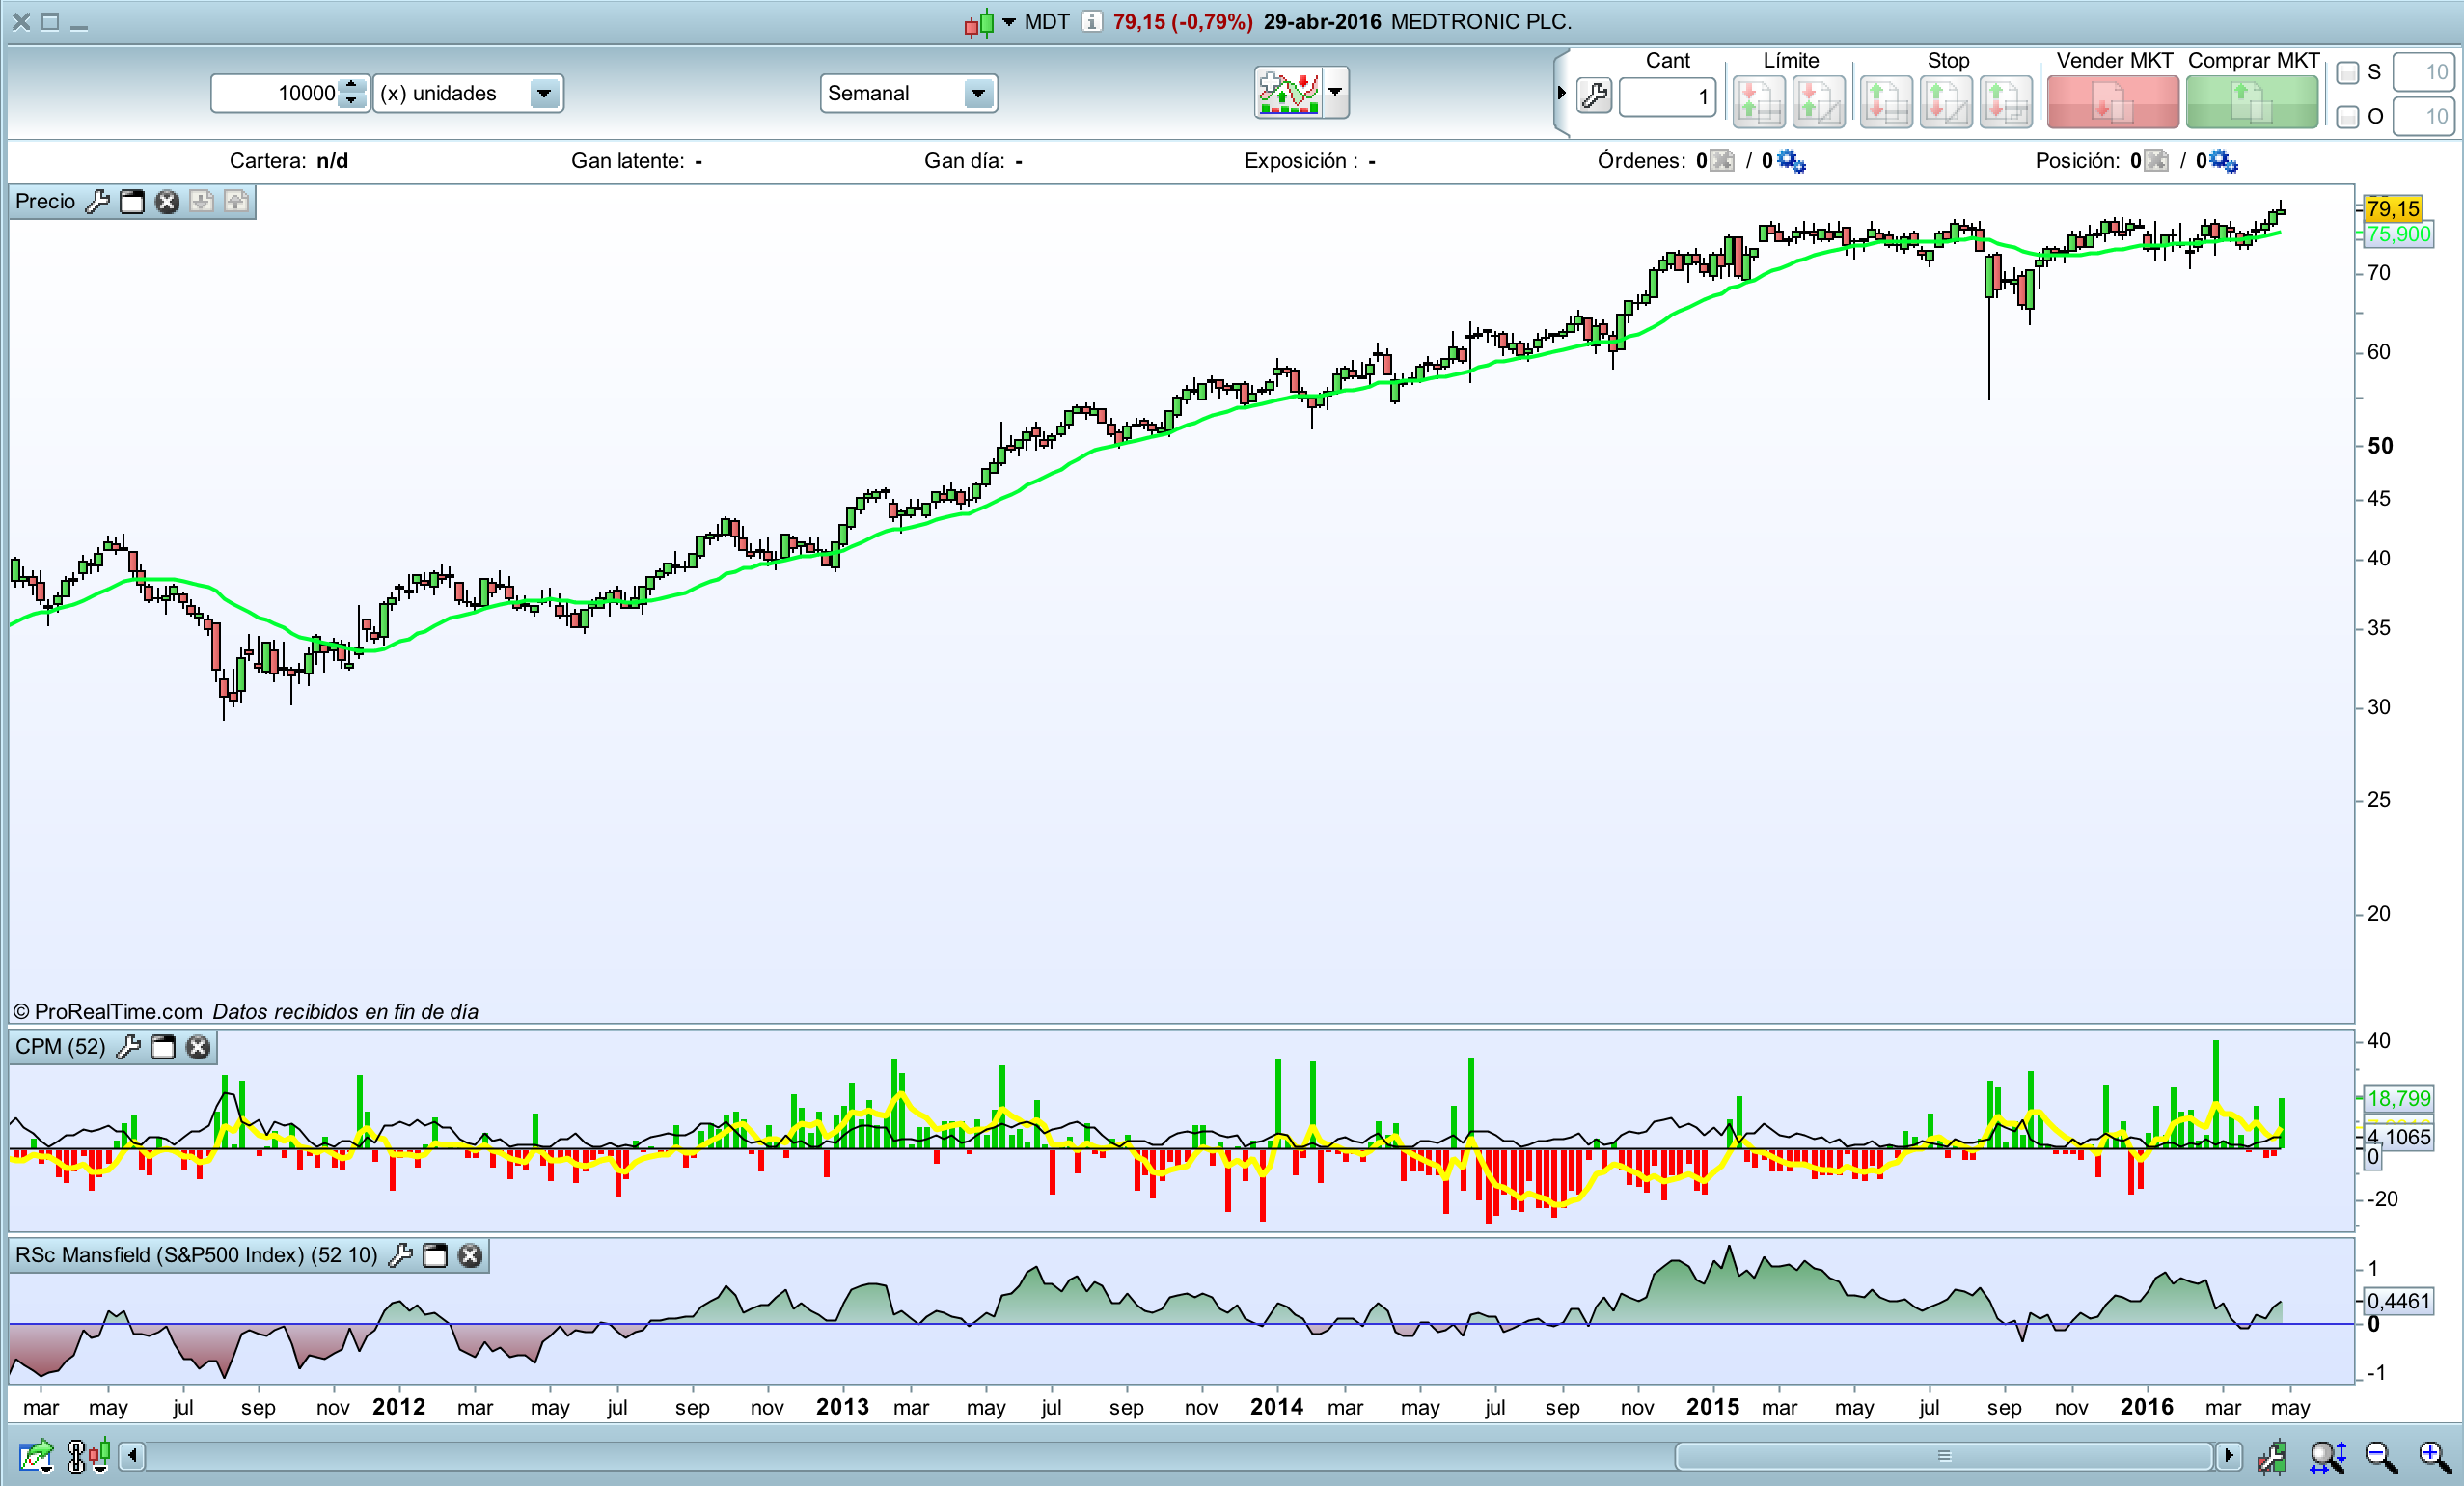Enable the S checkbox
The height and width of the screenshot is (1486, 2464).
click(x=2347, y=73)
